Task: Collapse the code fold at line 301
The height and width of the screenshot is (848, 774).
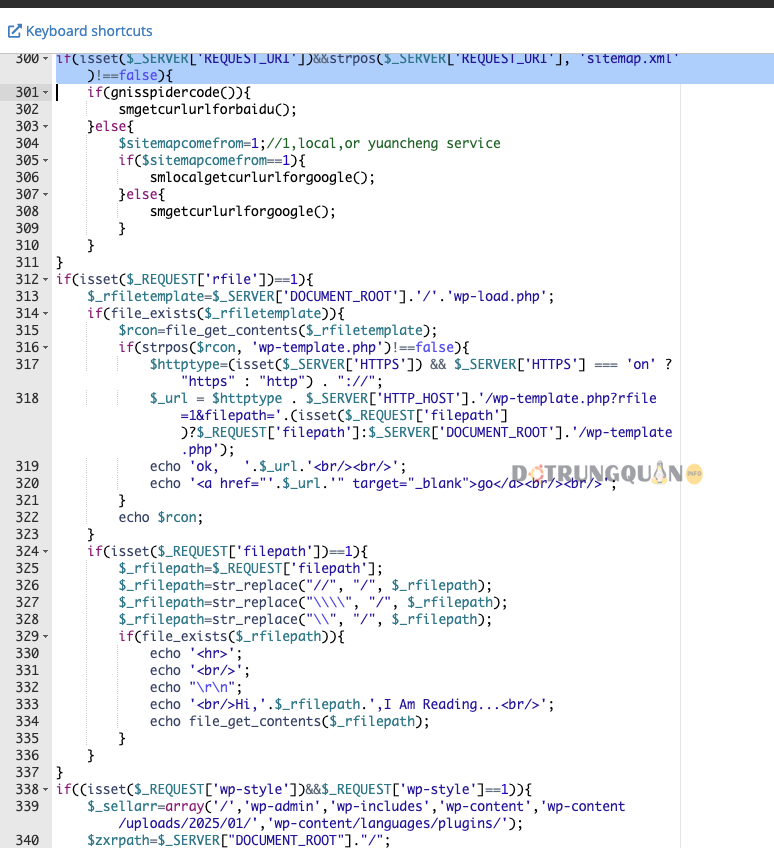Action: point(45,92)
